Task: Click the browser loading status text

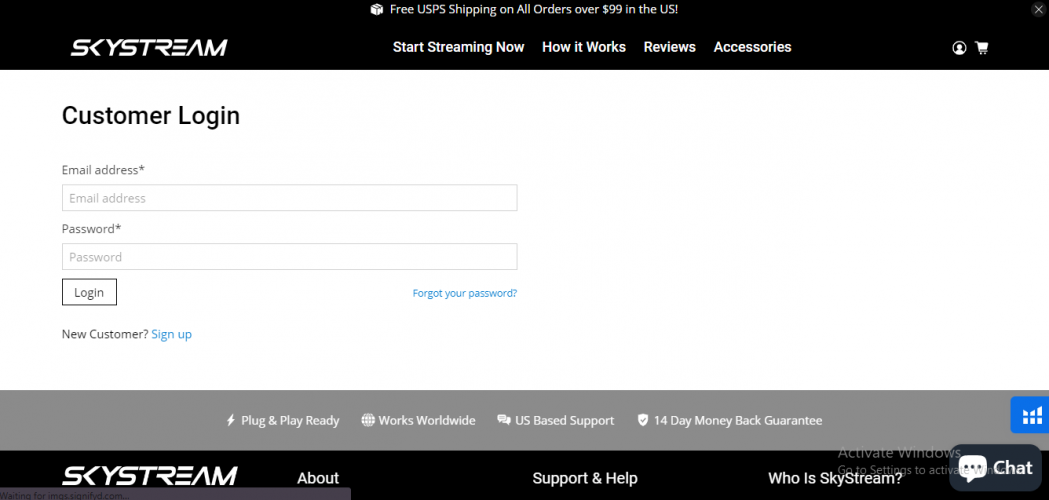Action: pyautogui.click(x=65, y=495)
